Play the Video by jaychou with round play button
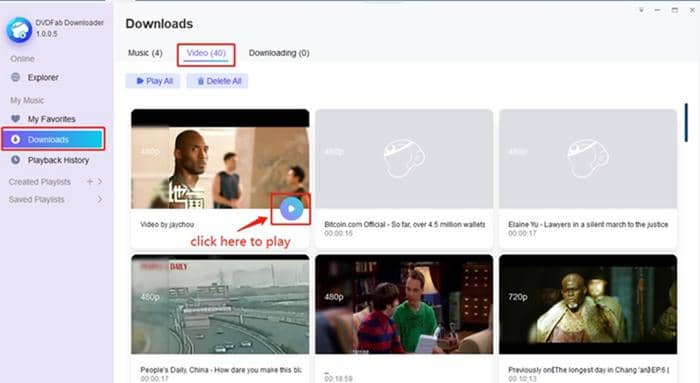The height and width of the screenshot is (383, 700). (x=292, y=209)
